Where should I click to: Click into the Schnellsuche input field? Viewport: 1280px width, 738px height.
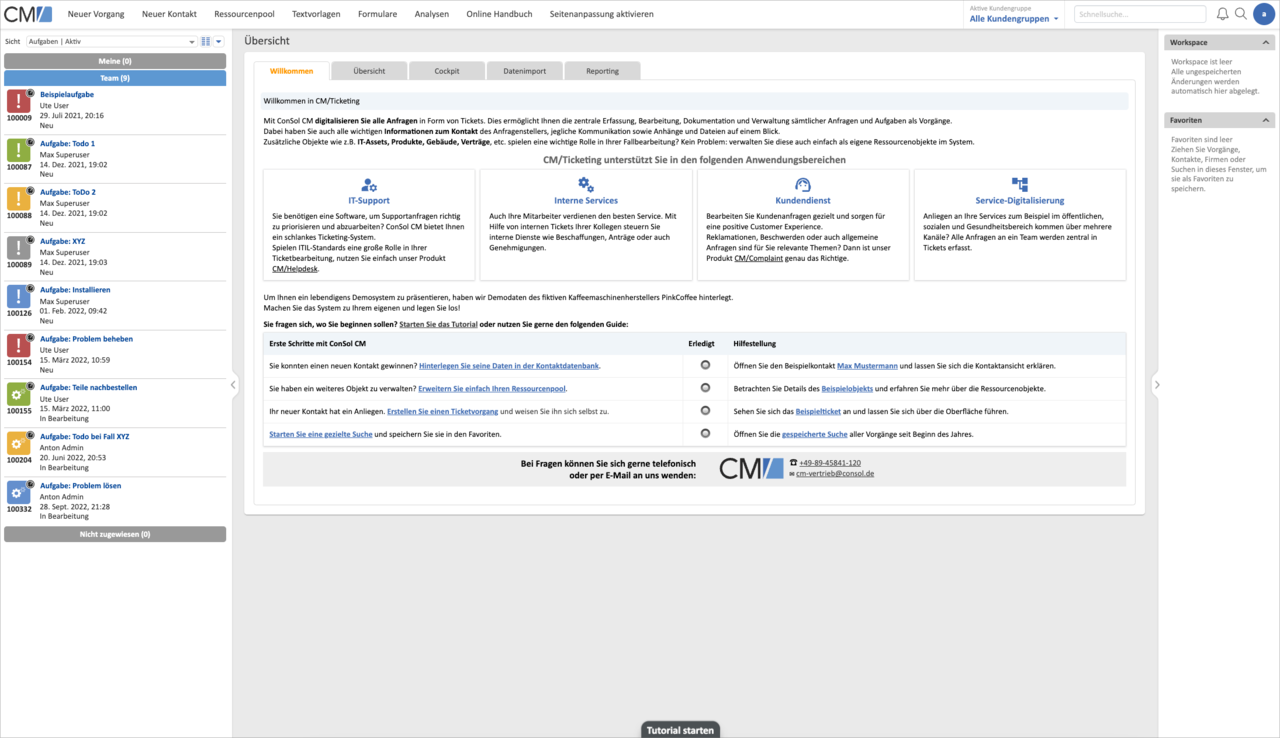(1138, 14)
